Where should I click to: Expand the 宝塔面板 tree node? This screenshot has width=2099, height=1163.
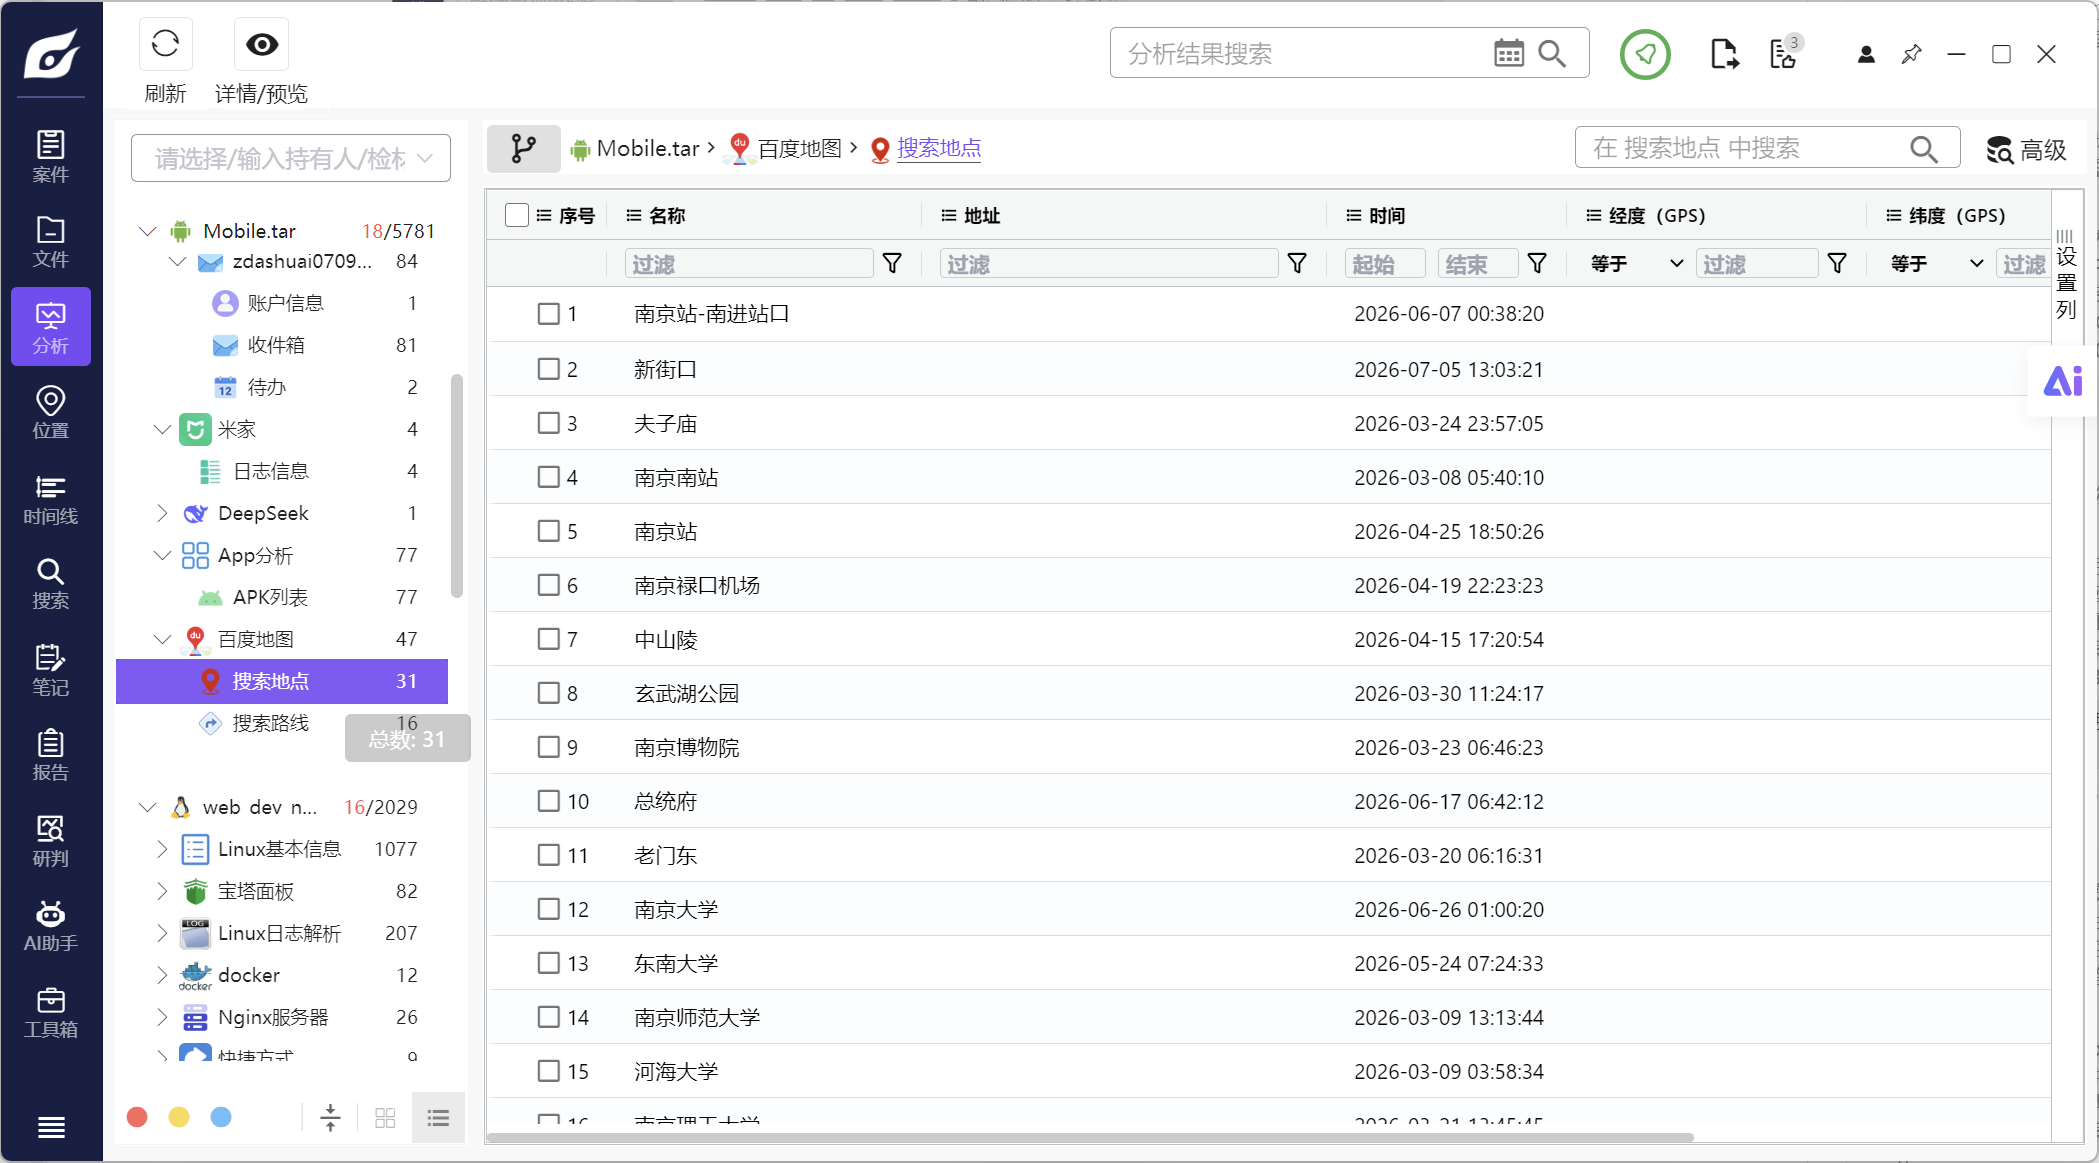click(x=162, y=891)
